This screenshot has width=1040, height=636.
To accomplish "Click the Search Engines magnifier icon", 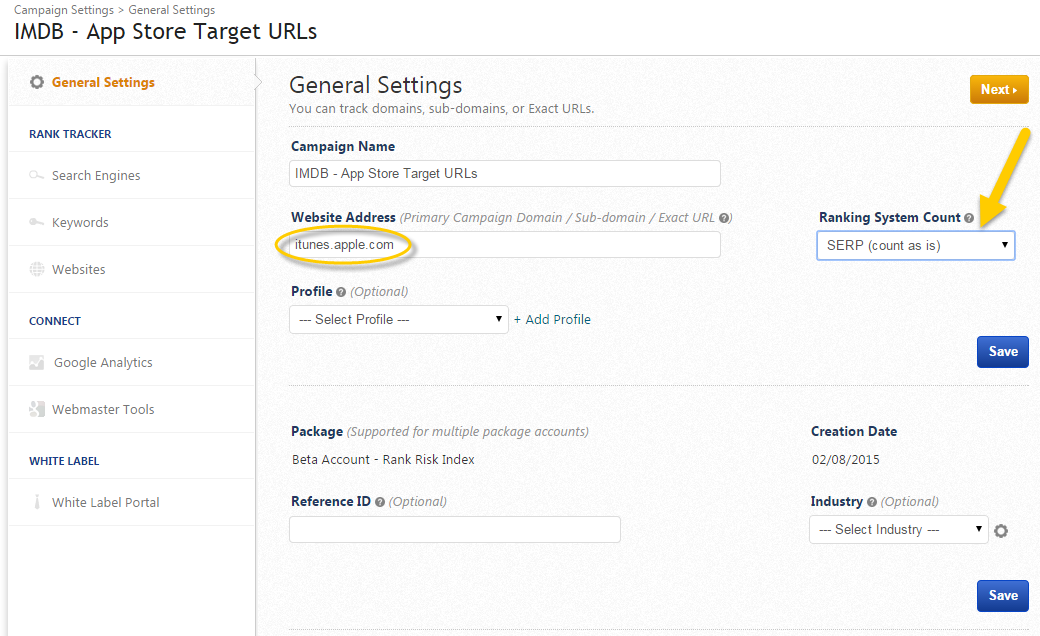I will [x=36, y=176].
